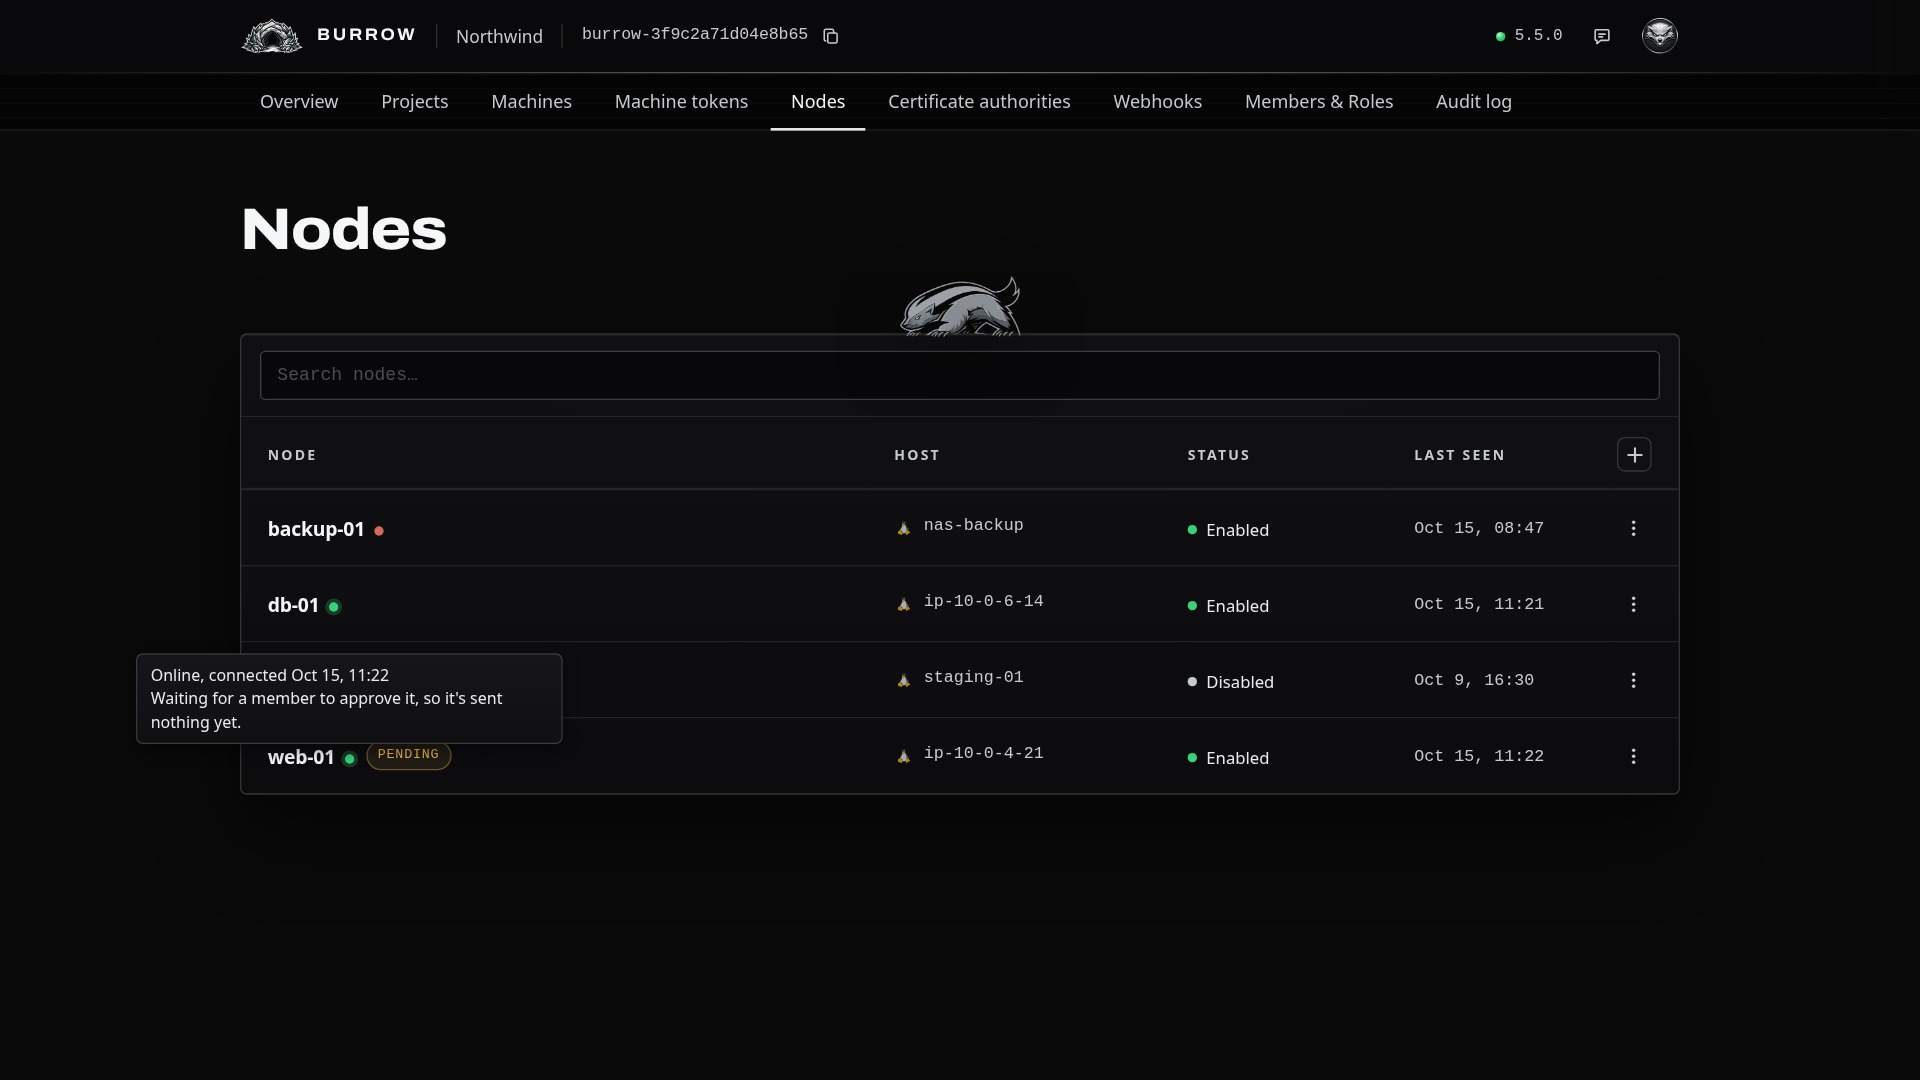Screen dimensions: 1920x1080
Task: Go to the Machines tab
Action: pyautogui.click(x=532, y=102)
